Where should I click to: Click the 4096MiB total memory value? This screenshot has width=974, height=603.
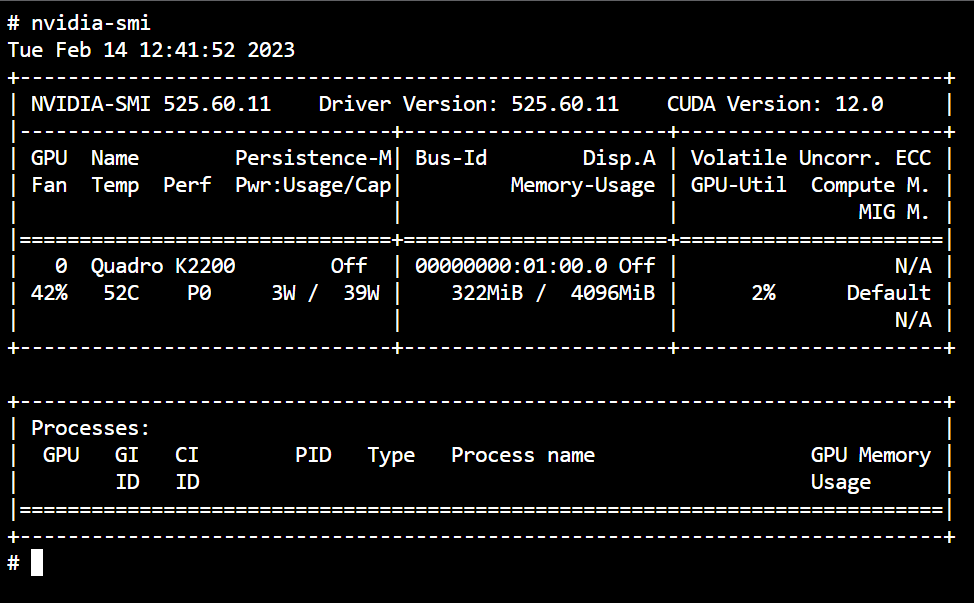(613, 292)
